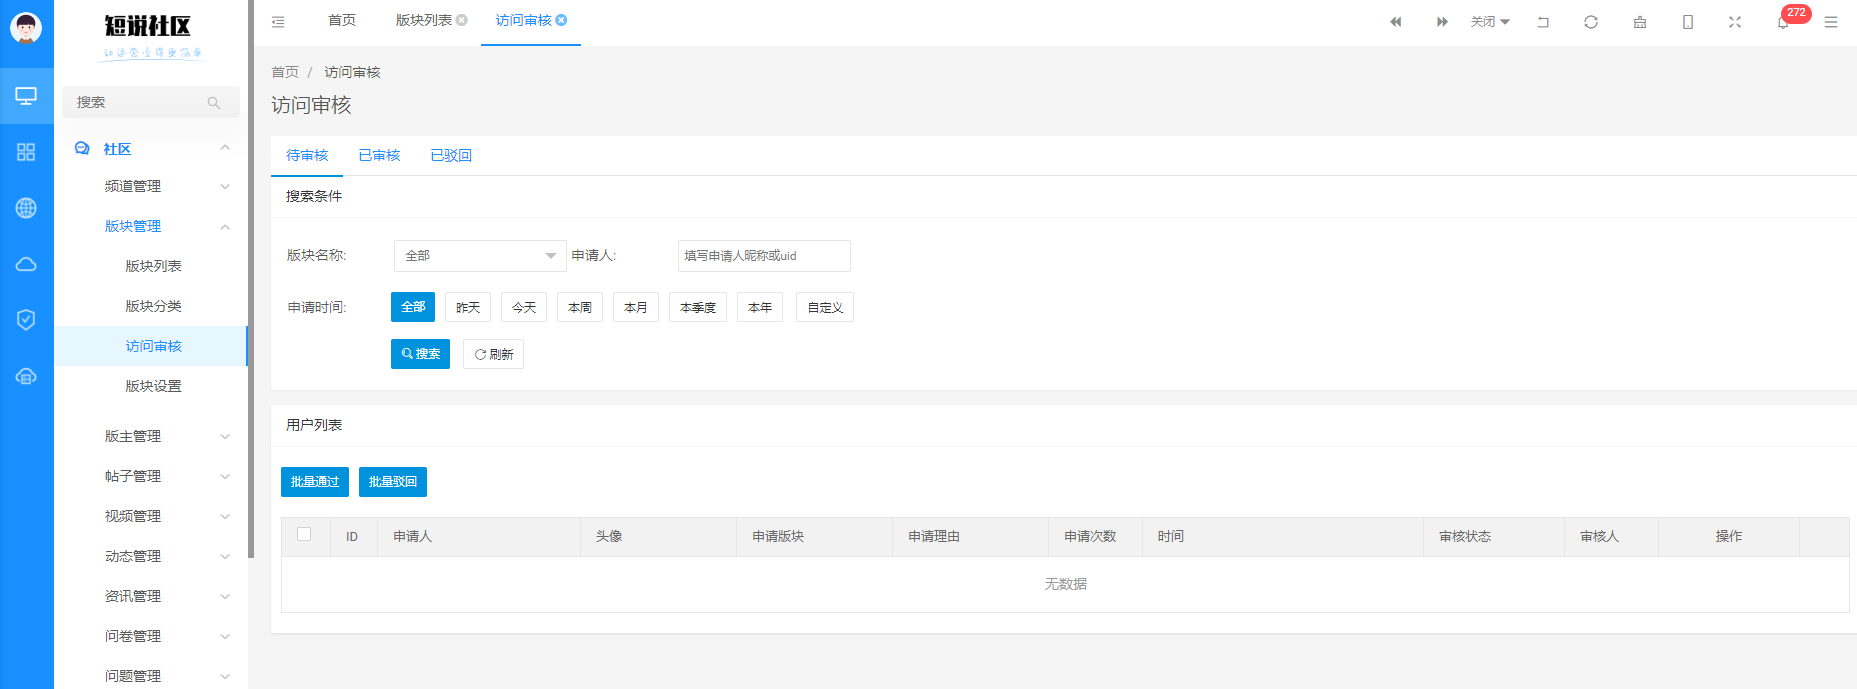Image resolution: width=1857 pixels, height=689 pixels.
Task: Open 访问审核 in the sidebar menu
Action: pyautogui.click(x=153, y=346)
